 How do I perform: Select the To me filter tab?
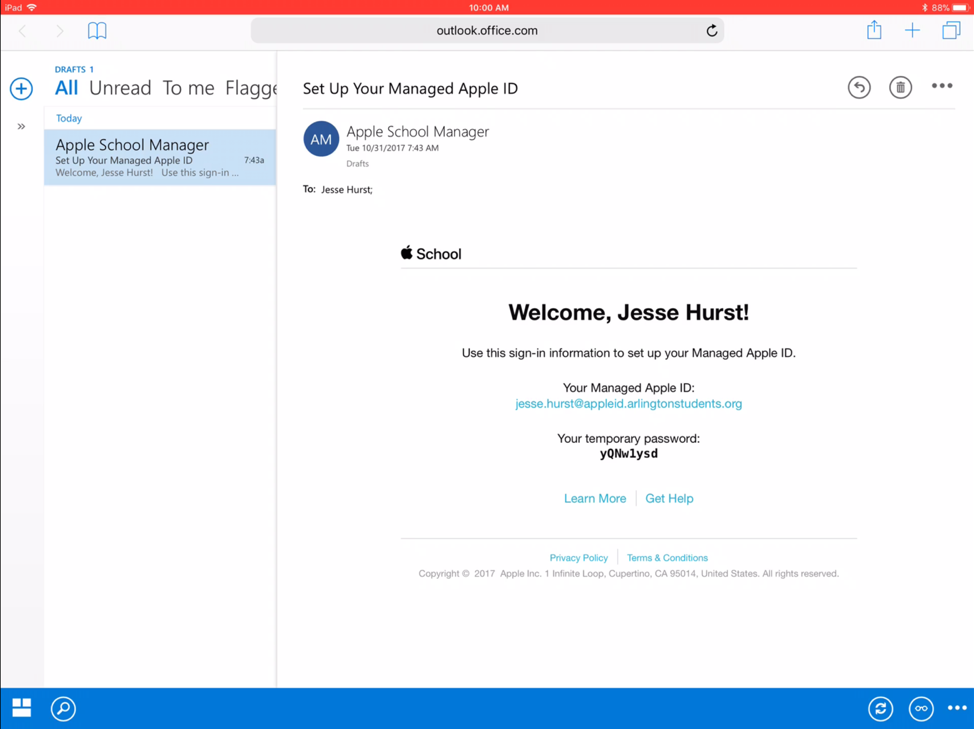pos(188,88)
